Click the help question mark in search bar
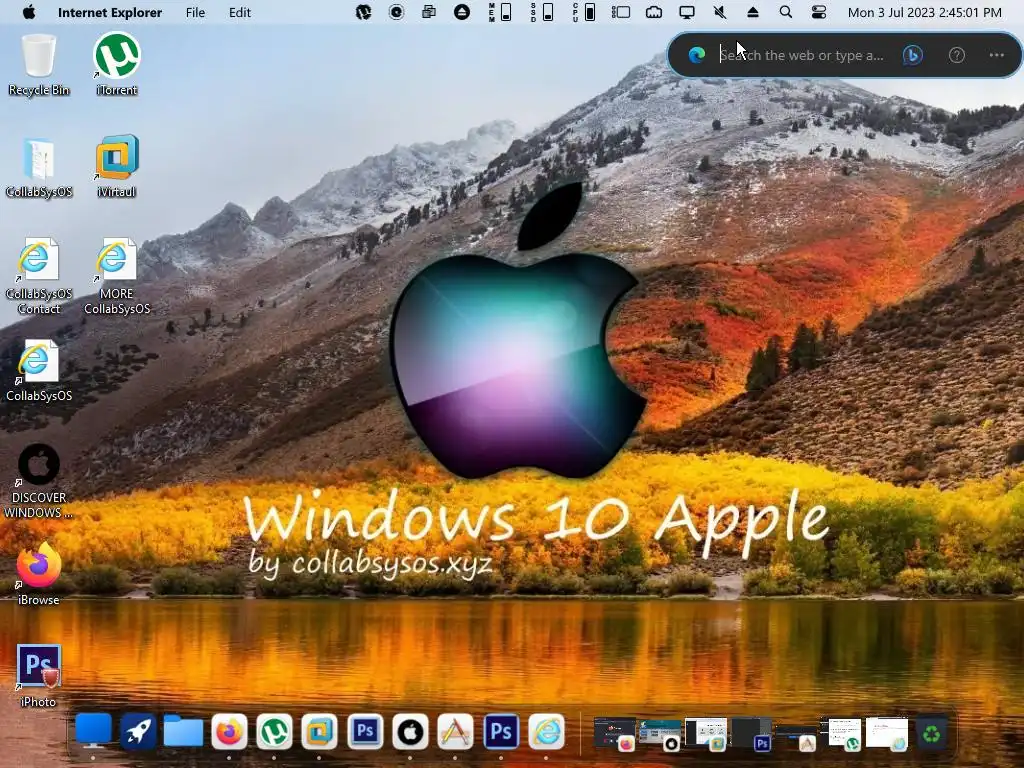This screenshot has width=1024, height=768. [x=957, y=55]
